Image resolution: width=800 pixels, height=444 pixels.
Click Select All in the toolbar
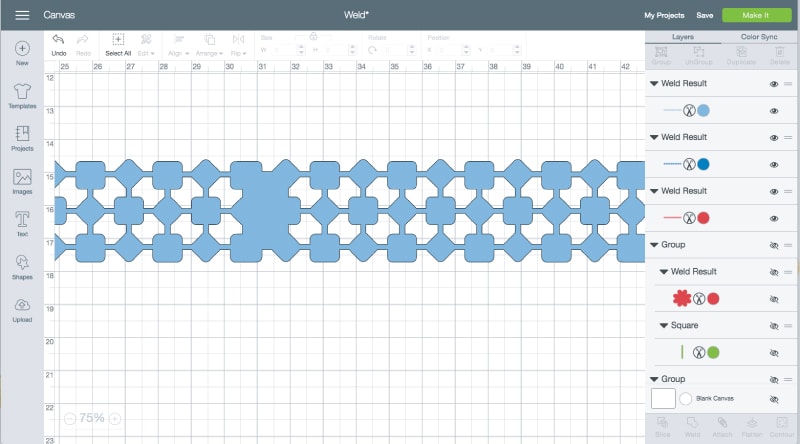coord(118,42)
